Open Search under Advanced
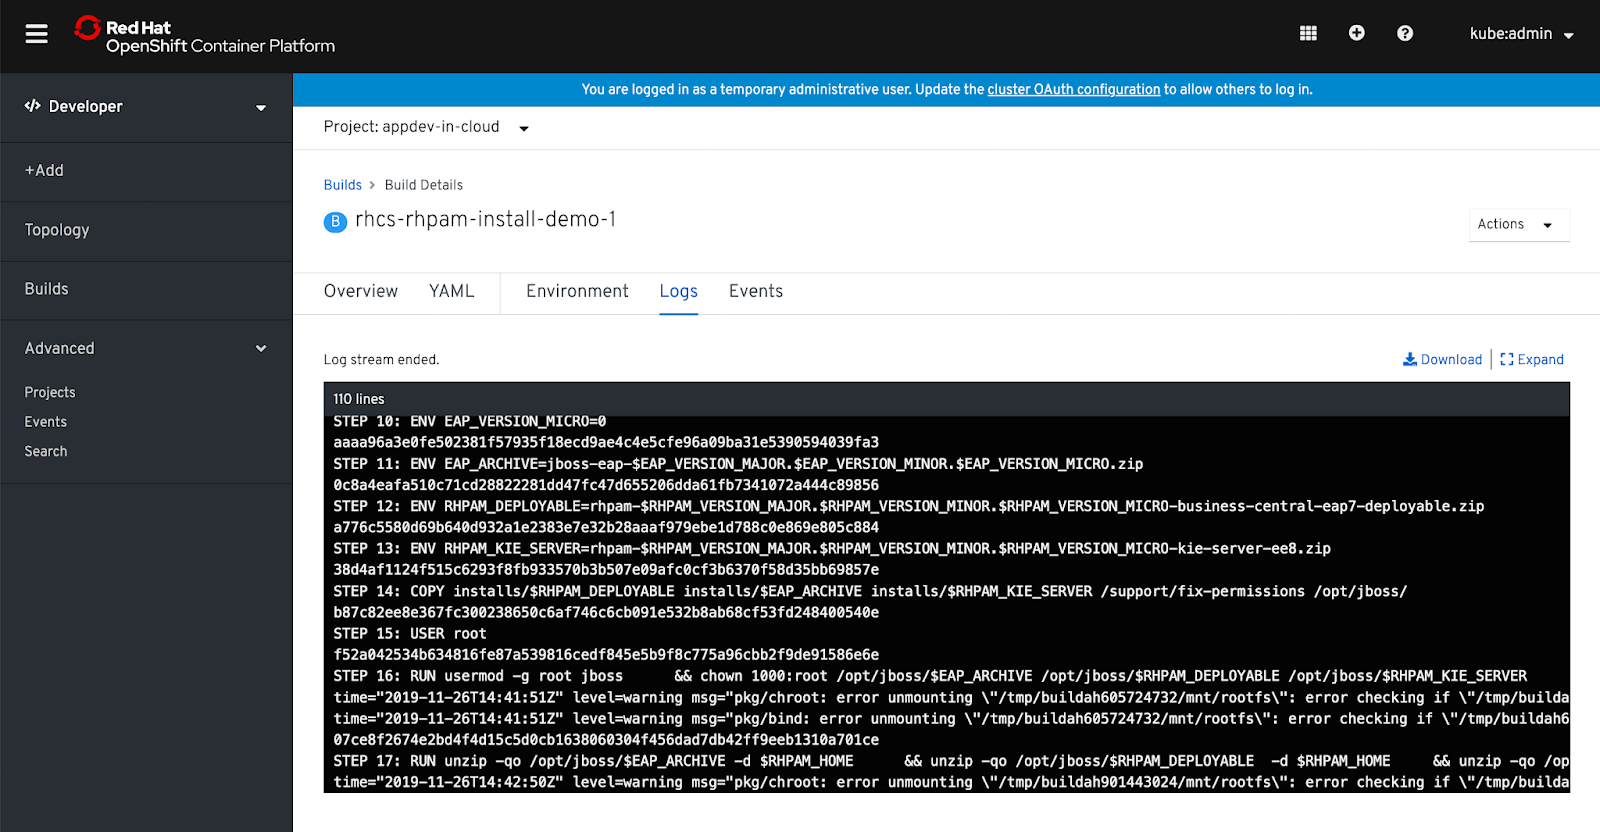This screenshot has width=1600, height=832. click(46, 451)
